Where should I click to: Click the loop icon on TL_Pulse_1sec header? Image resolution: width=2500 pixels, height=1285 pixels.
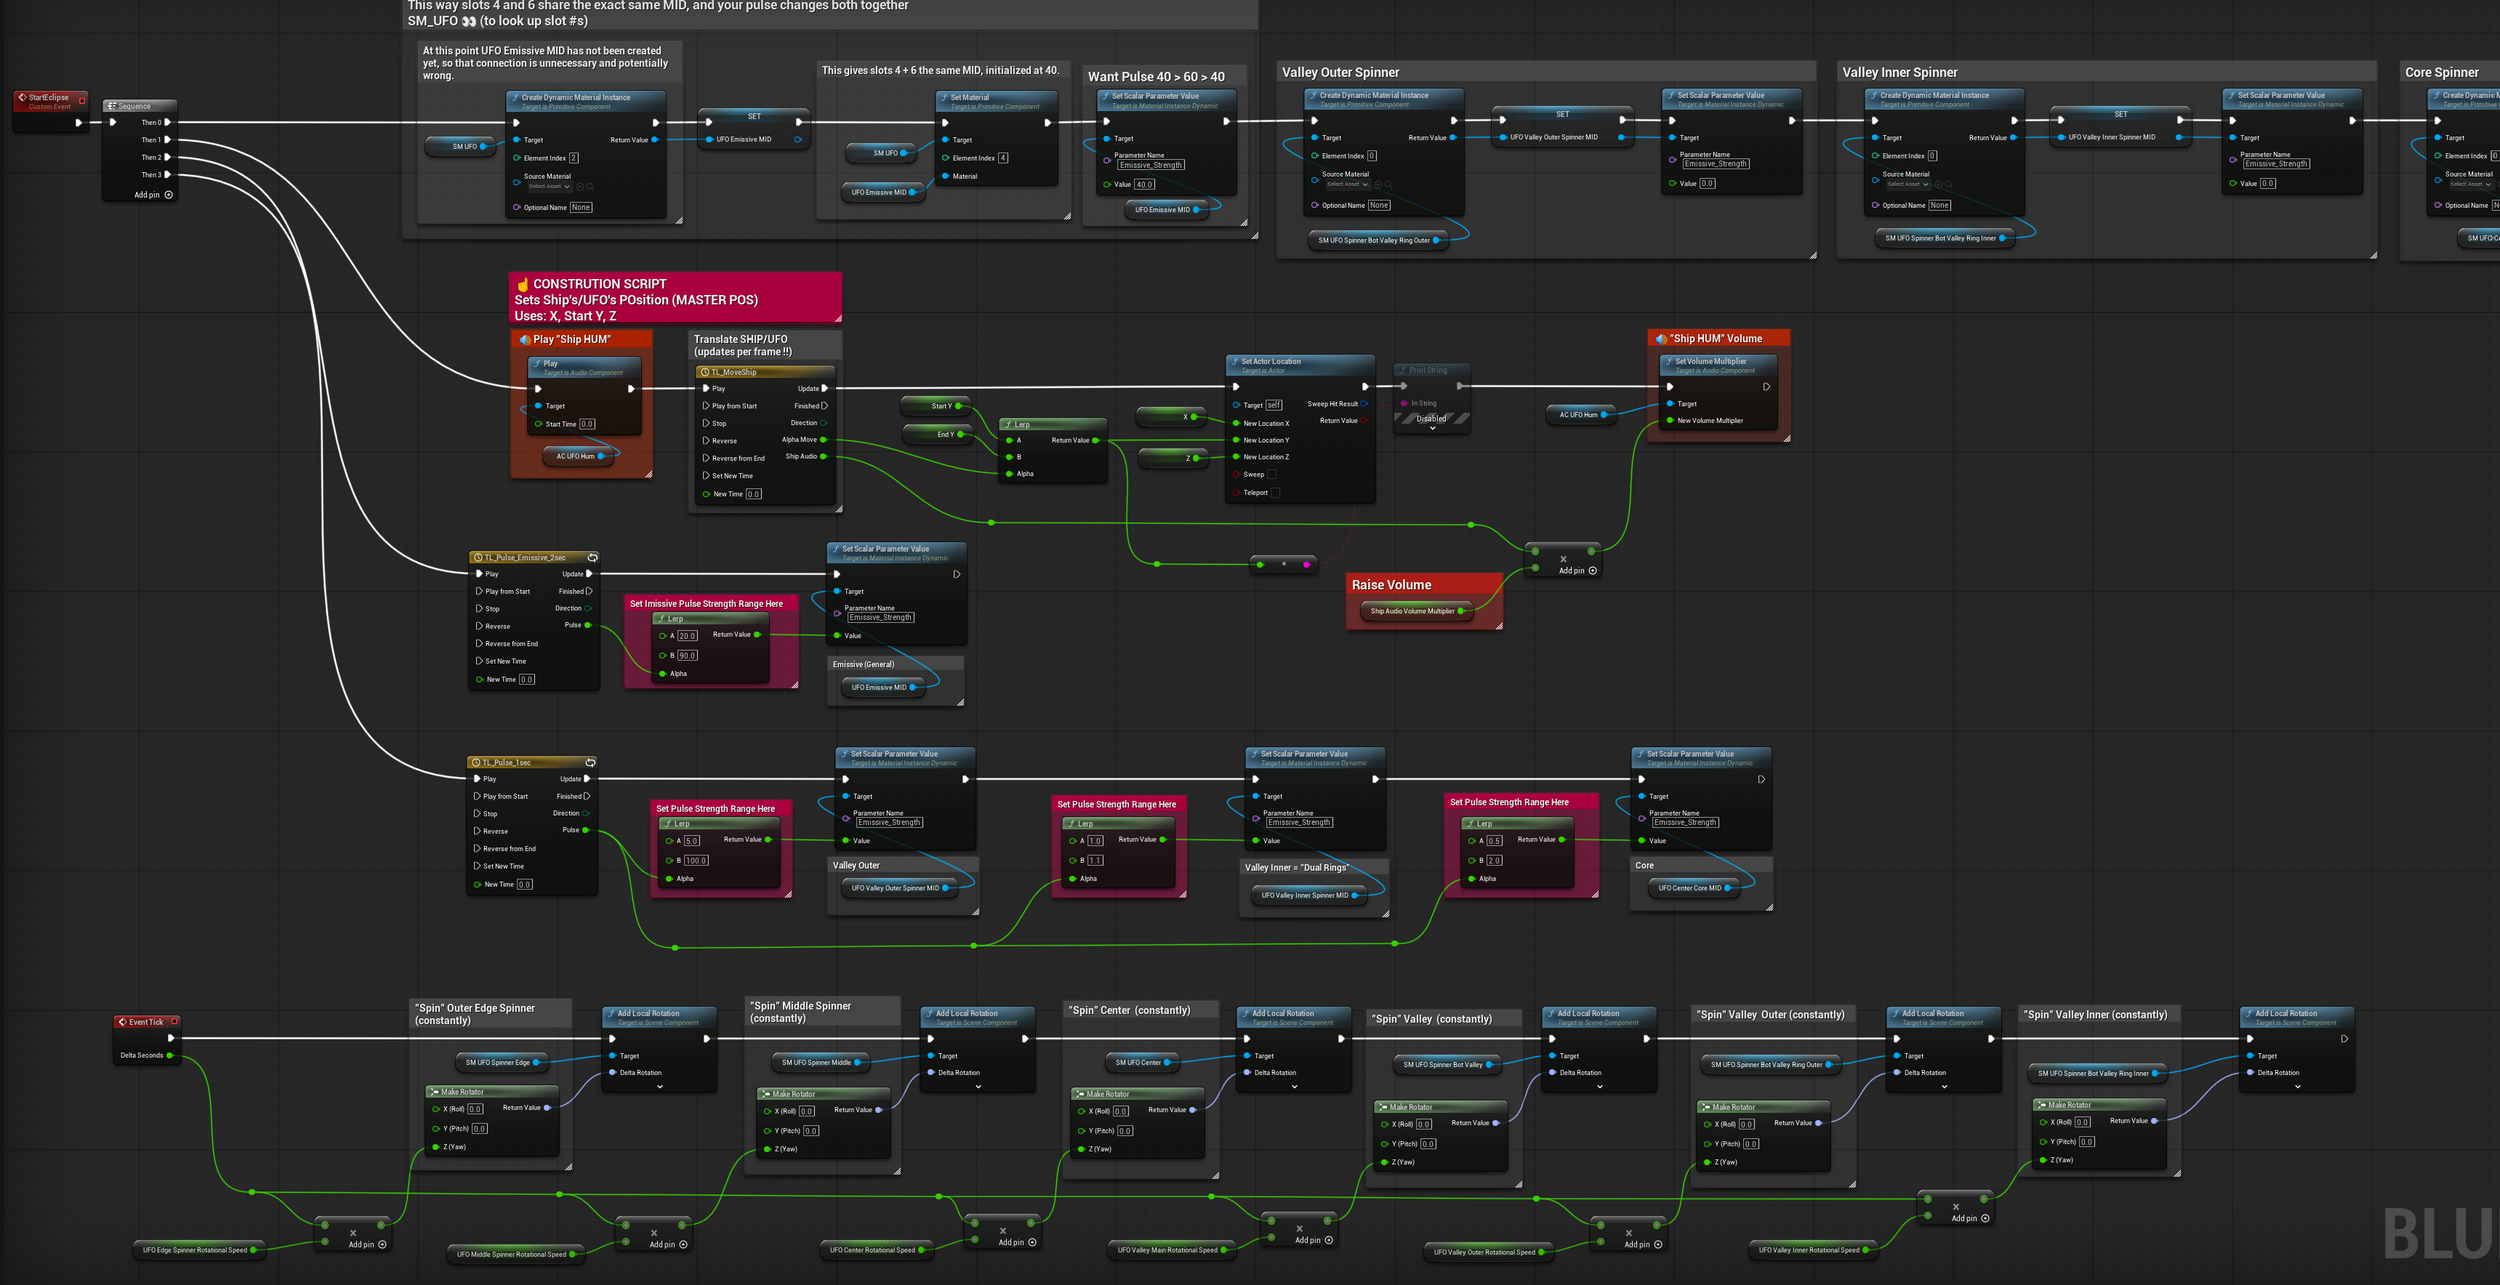[590, 763]
